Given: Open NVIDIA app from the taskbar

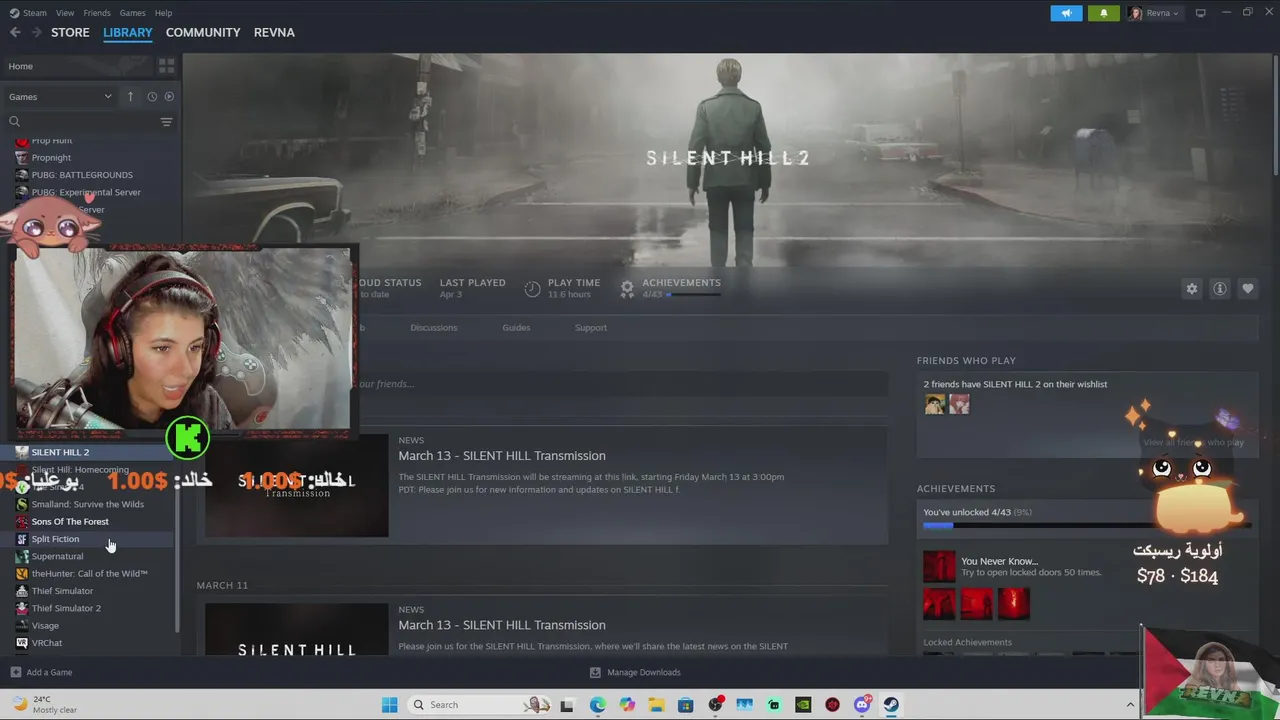Looking at the screenshot, I should tap(803, 705).
